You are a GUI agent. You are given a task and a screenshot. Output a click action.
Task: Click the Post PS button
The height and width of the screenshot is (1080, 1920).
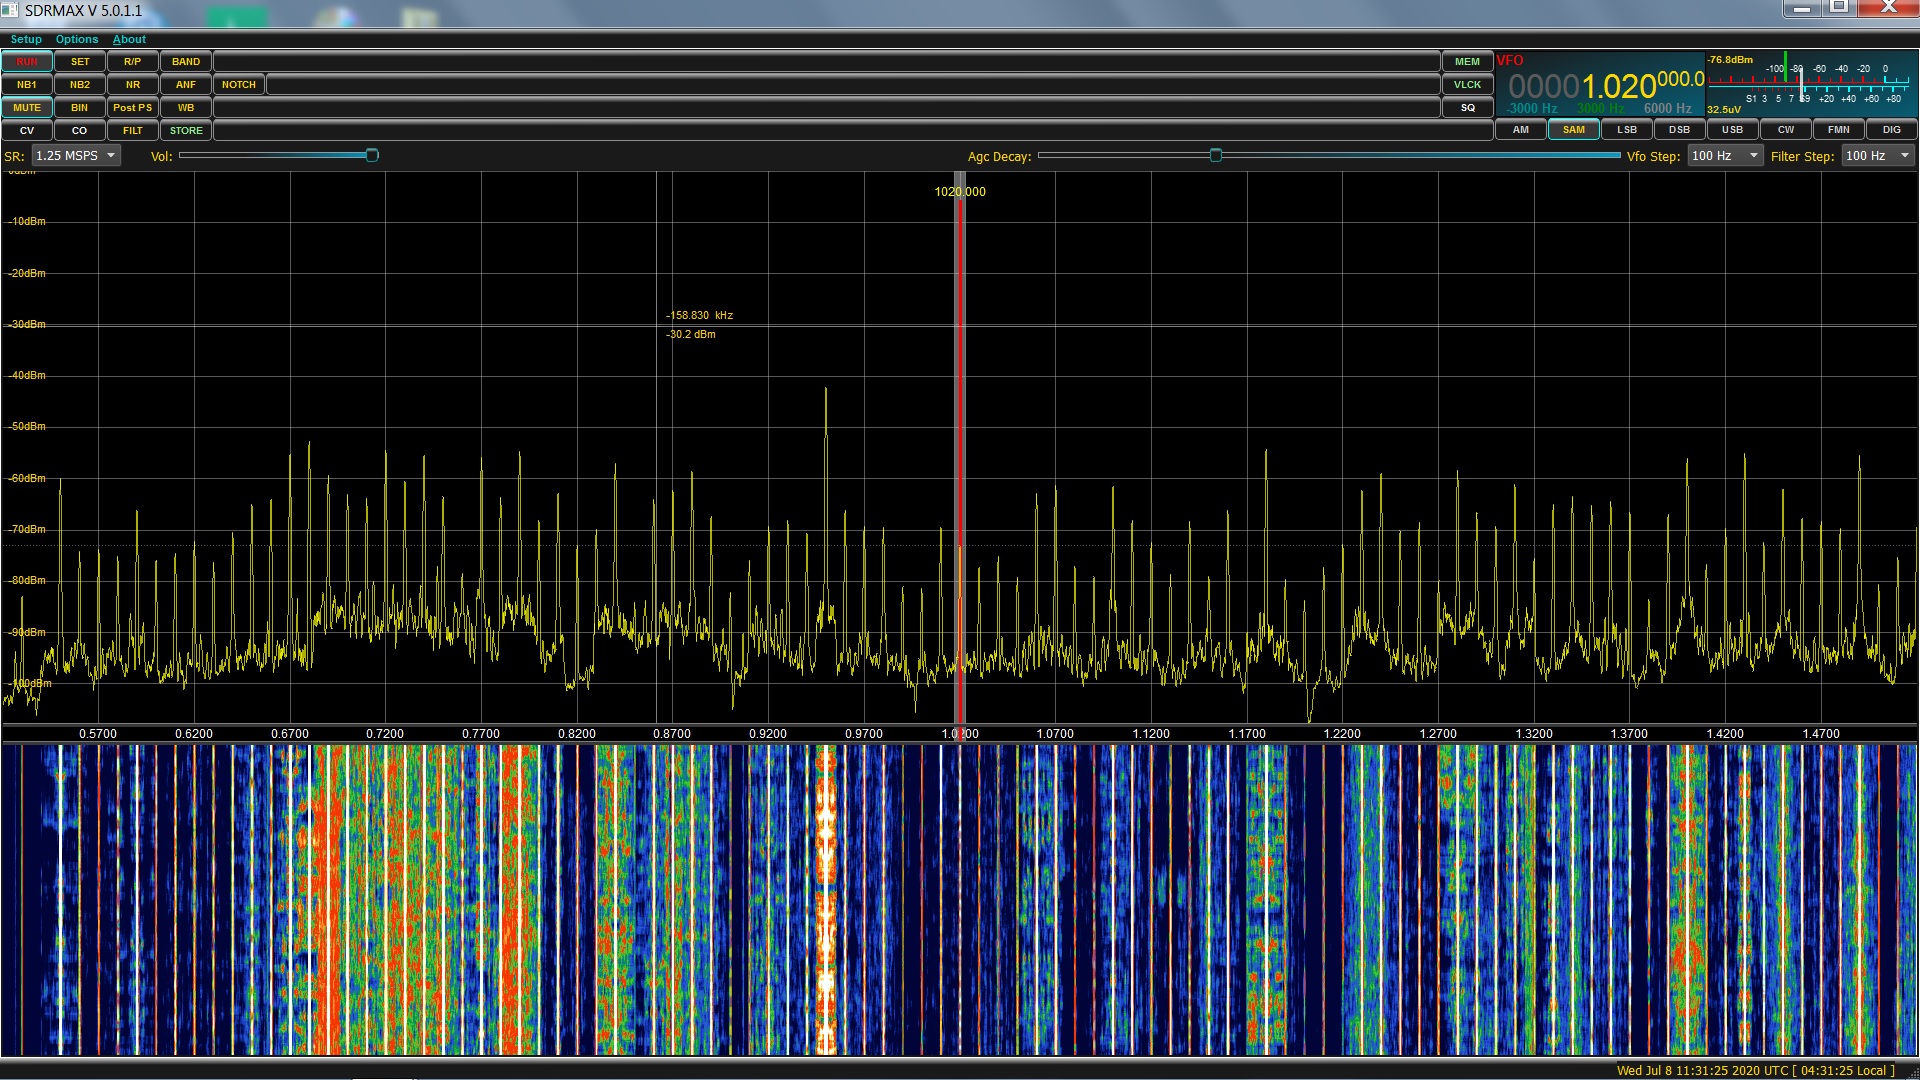coord(133,108)
